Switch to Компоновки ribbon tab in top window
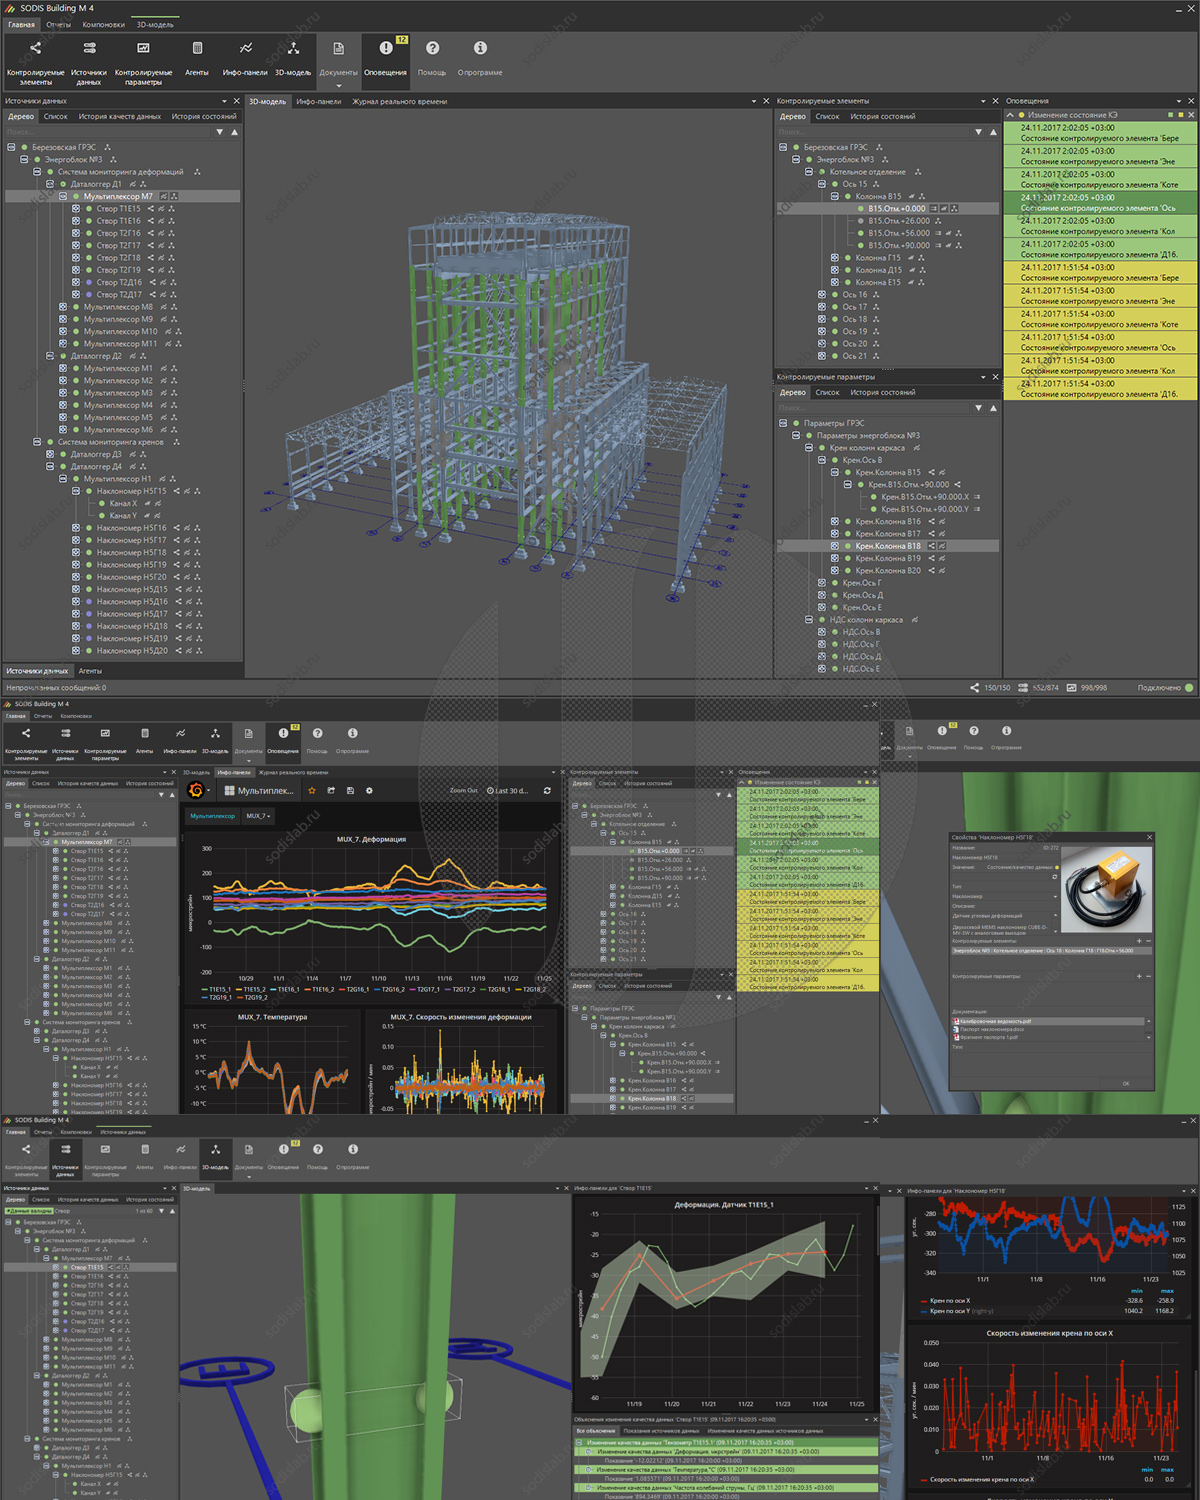1200x1500 pixels. pos(104,24)
